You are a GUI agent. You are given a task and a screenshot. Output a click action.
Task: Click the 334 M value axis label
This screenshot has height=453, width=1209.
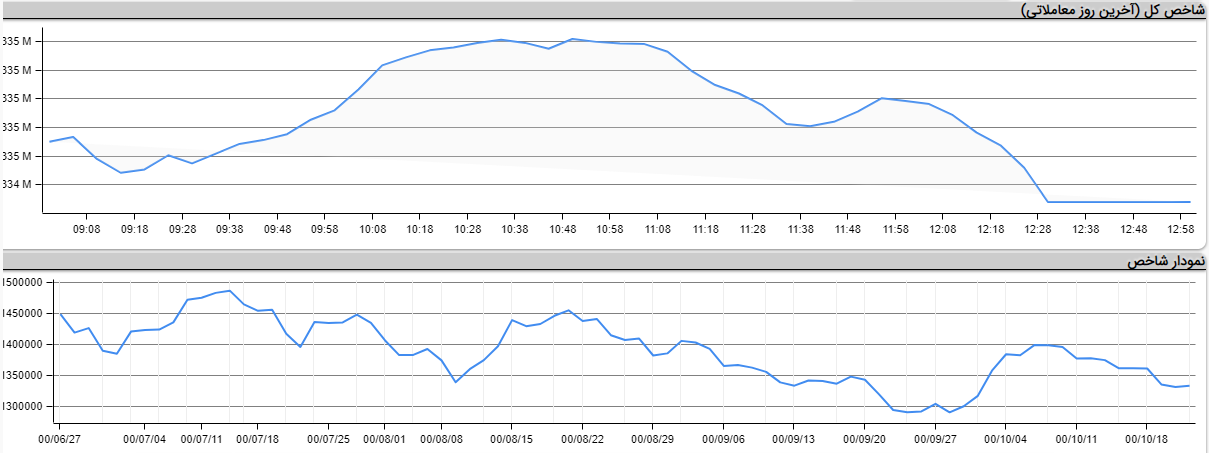pyautogui.click(x=18, y=185)
